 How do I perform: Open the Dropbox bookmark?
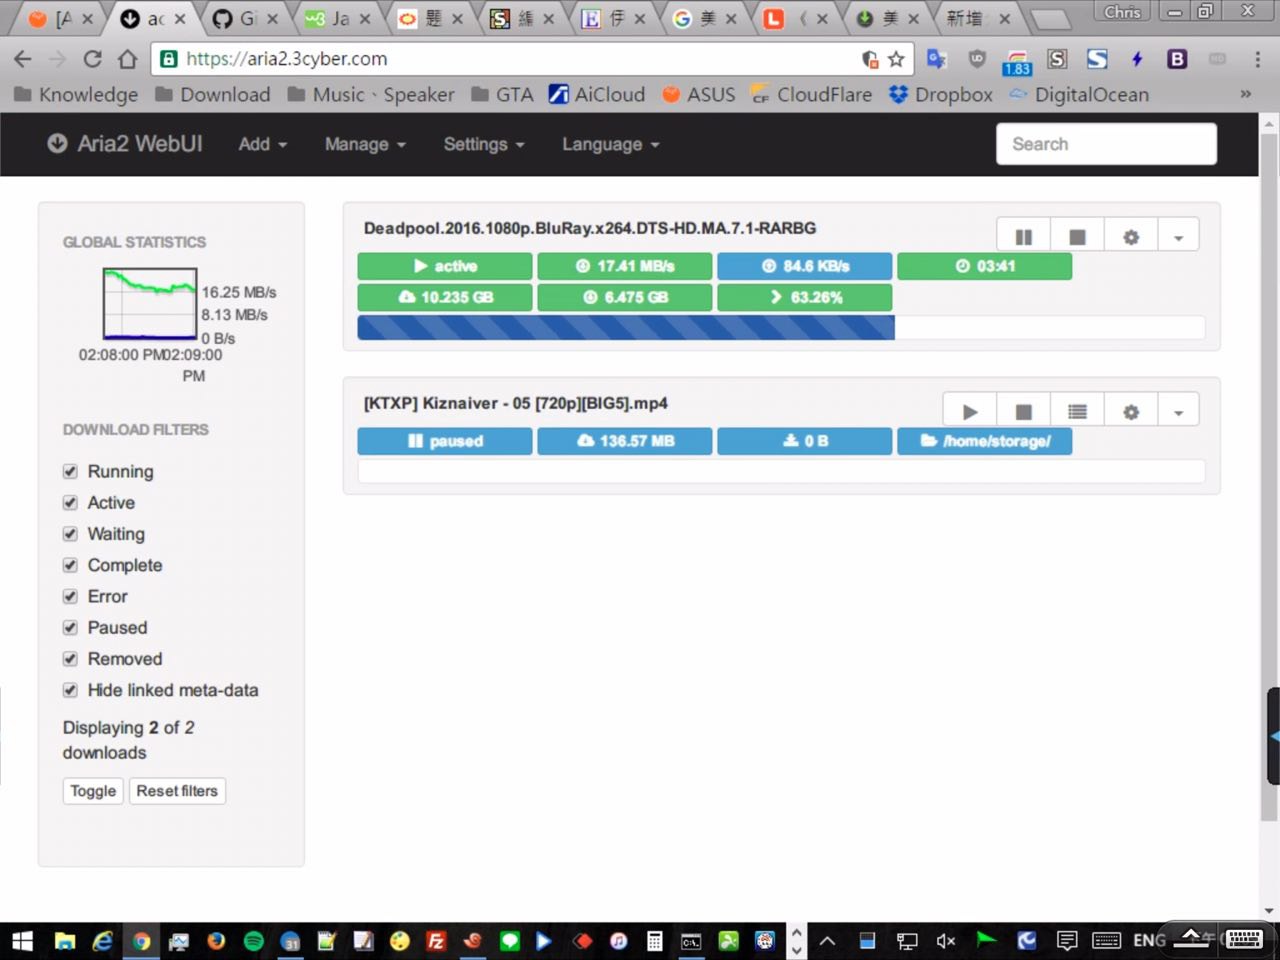[x=941, y=95]
